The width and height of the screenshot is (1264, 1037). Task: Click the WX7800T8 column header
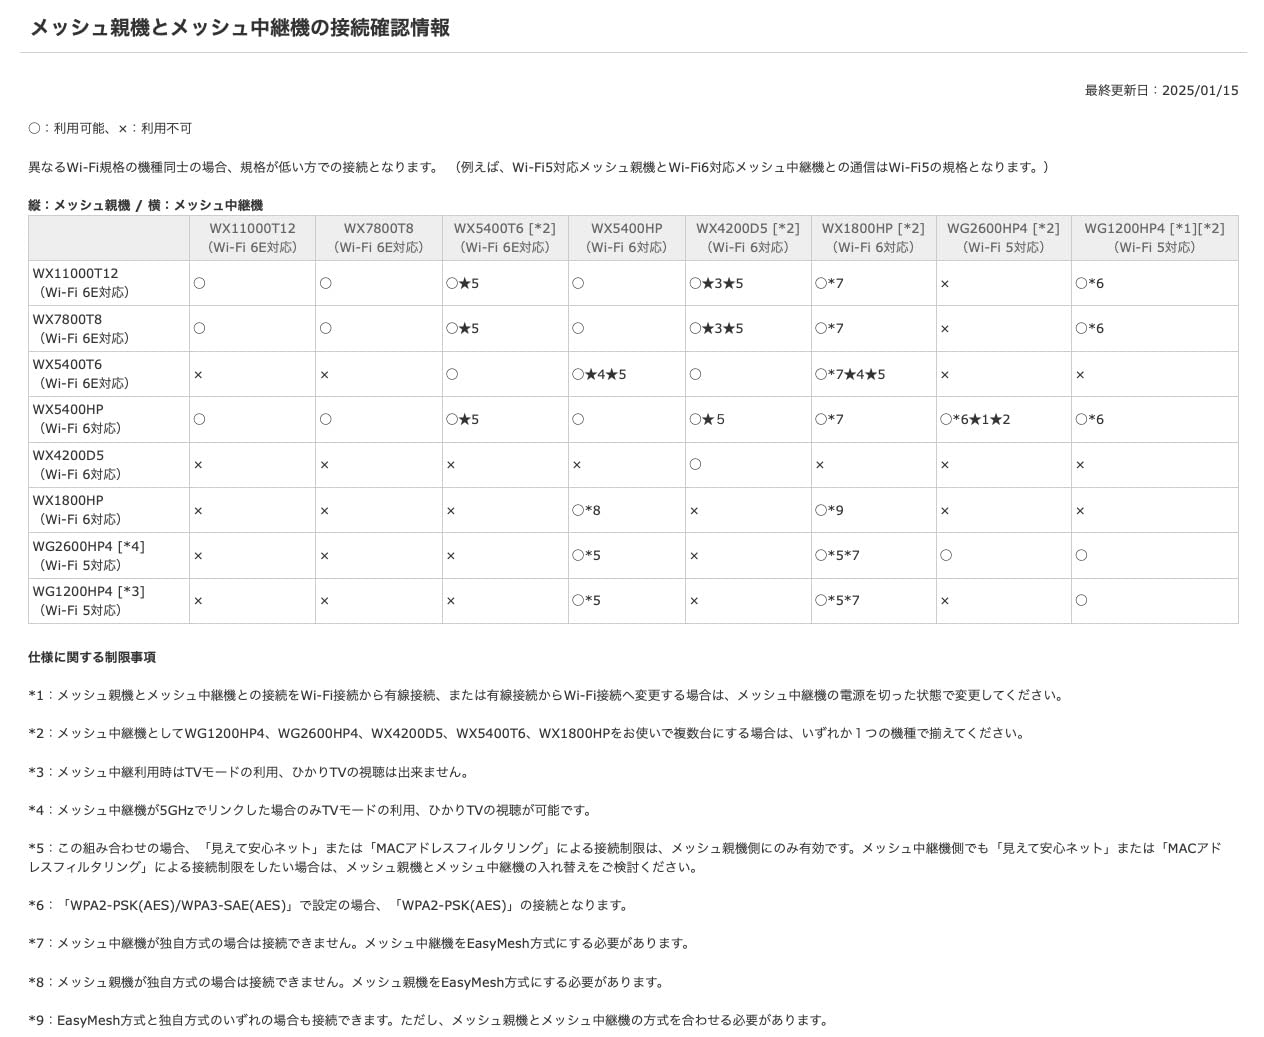click(378, 238)
